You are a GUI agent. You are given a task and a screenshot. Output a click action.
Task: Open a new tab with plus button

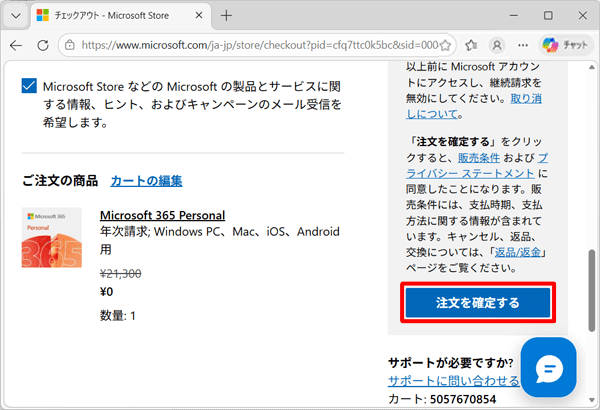226,15
